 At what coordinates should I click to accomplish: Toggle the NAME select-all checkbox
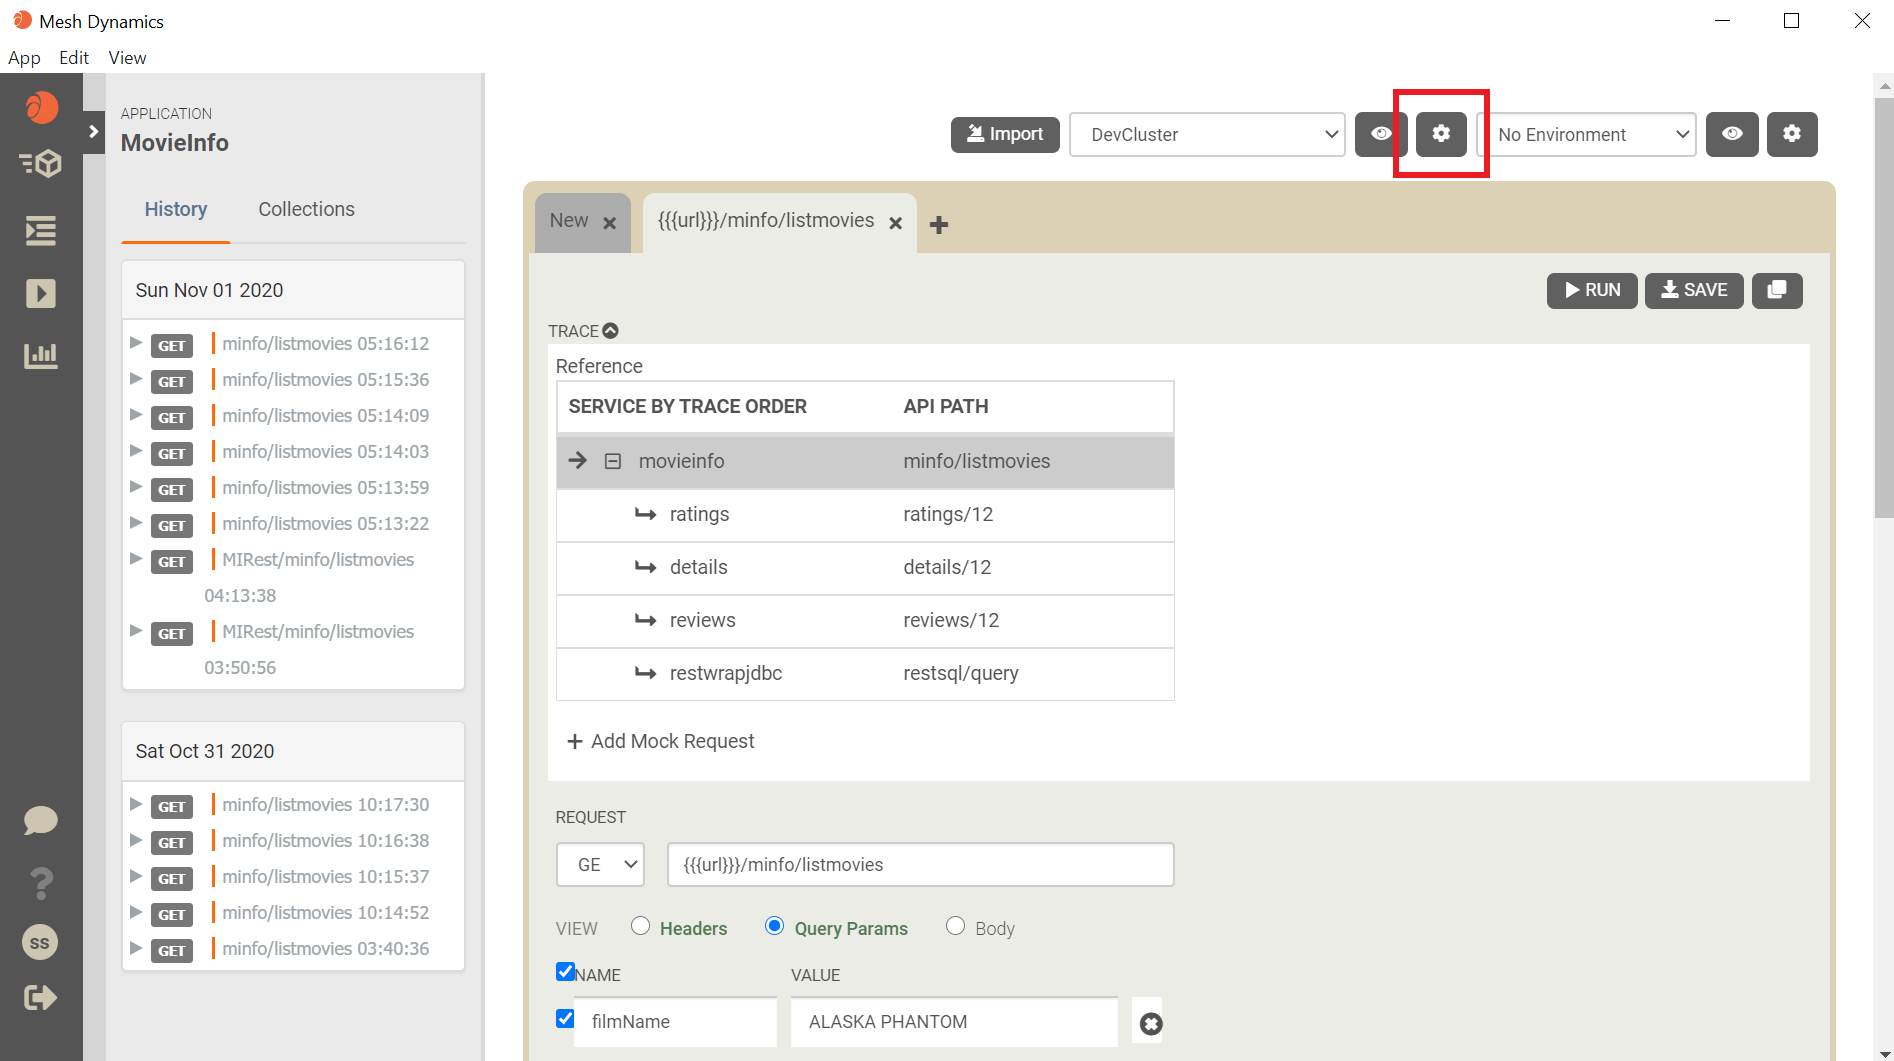click(565, 971)
